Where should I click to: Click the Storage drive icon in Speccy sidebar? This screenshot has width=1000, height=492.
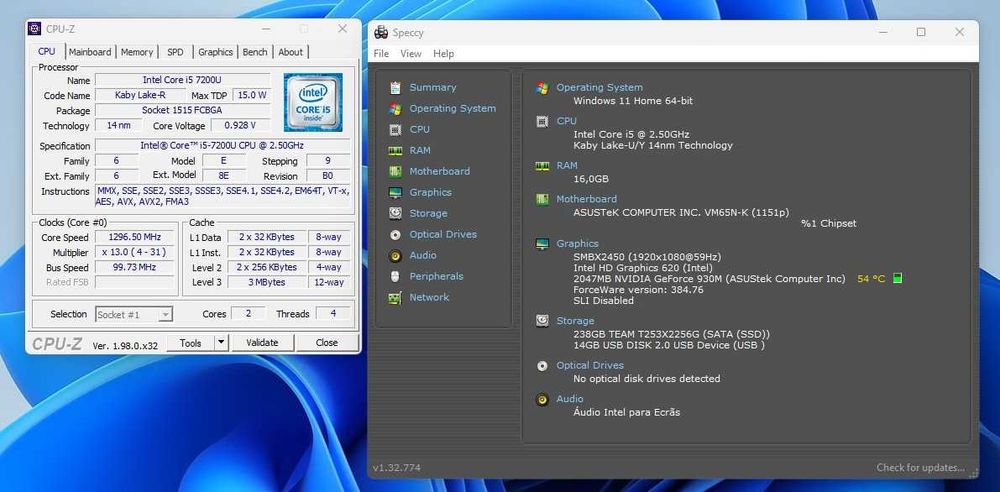pos(395,213)
